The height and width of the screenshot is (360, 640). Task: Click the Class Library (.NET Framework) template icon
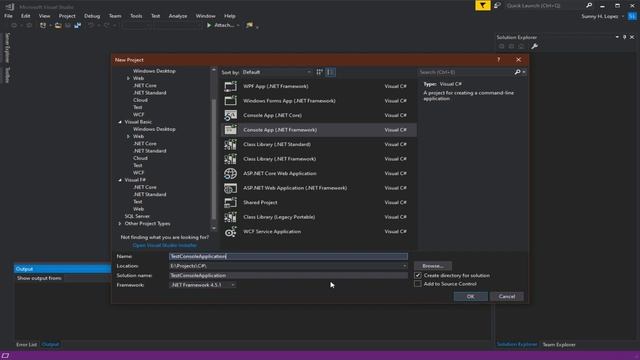(x=230, y=159)
